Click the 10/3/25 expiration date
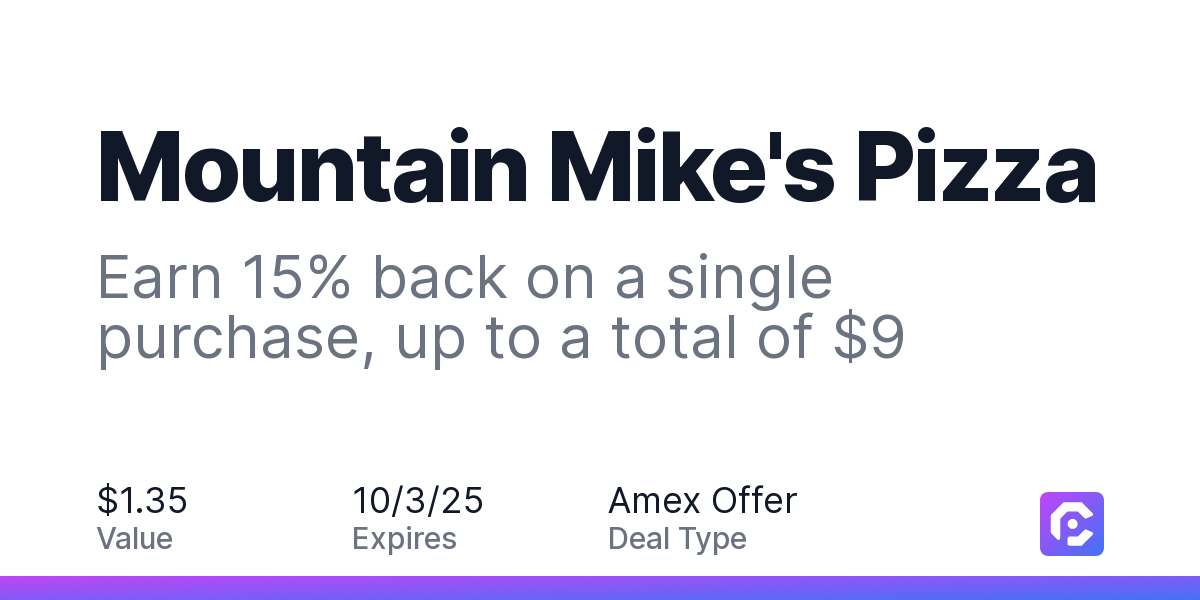The width and height of the screenshot is (1200, 600). (x=418, y=500)
